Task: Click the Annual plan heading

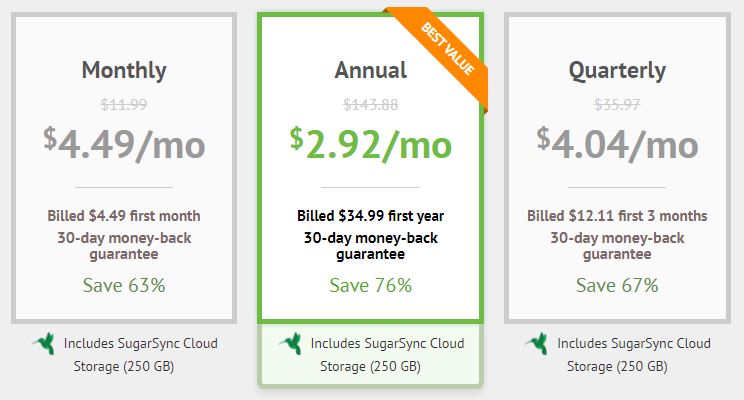Action: pyautogui.click(x=371, y=70)
